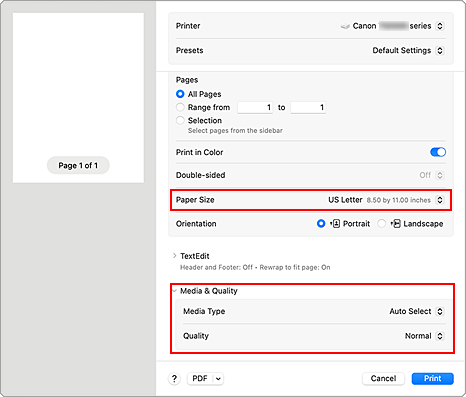Click the Pages heading
The image size is (466, 397).
[x=187, y=80]
